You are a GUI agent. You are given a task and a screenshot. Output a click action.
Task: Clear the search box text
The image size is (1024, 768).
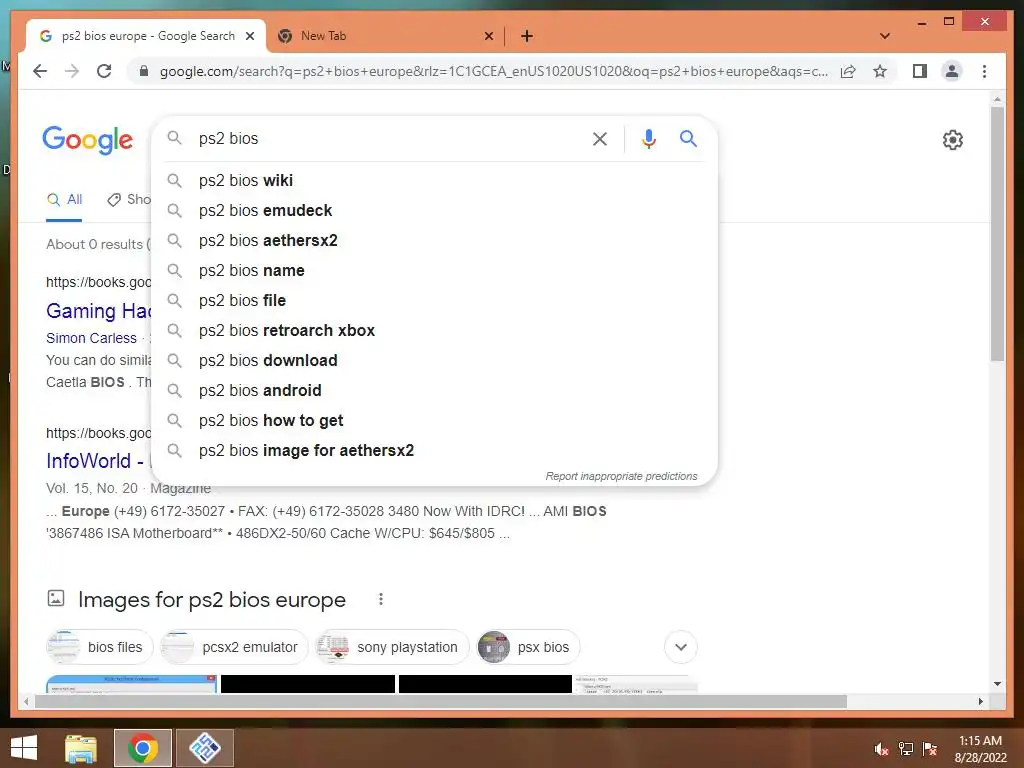click(600, 138)
